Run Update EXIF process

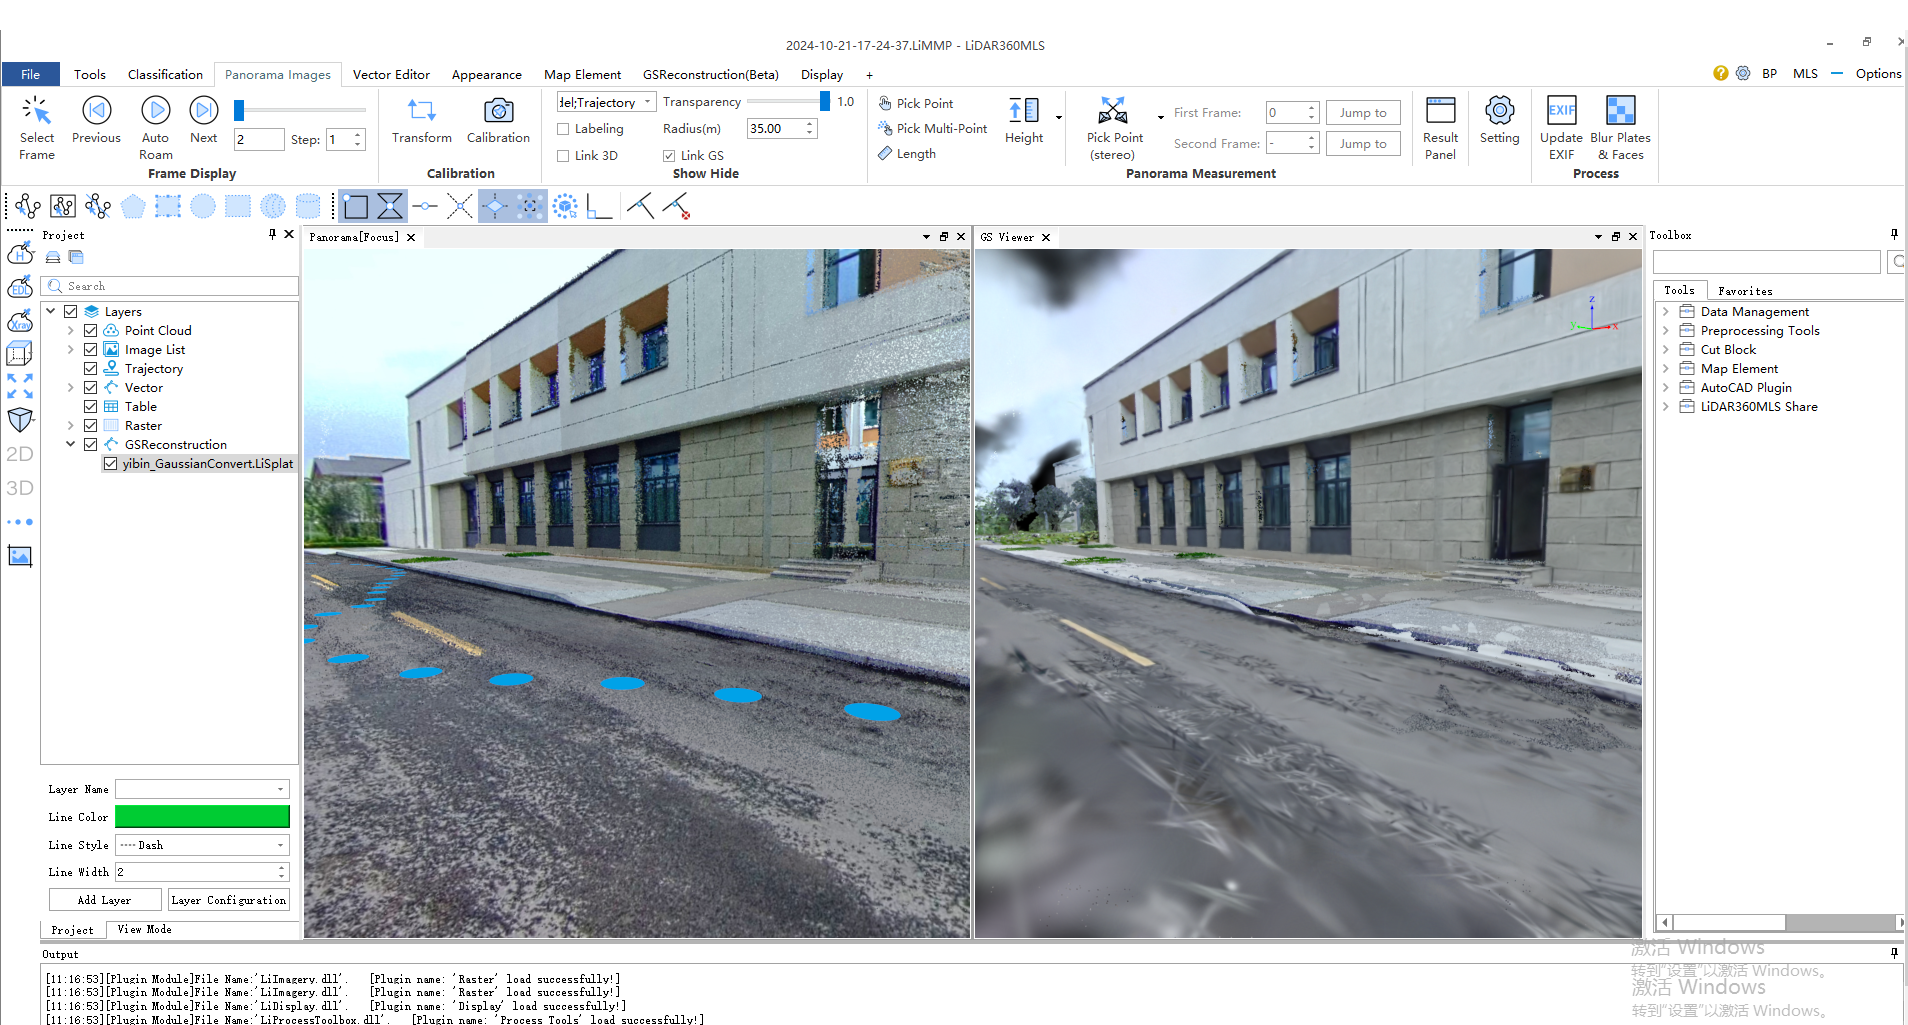[x=1561, y=127]
